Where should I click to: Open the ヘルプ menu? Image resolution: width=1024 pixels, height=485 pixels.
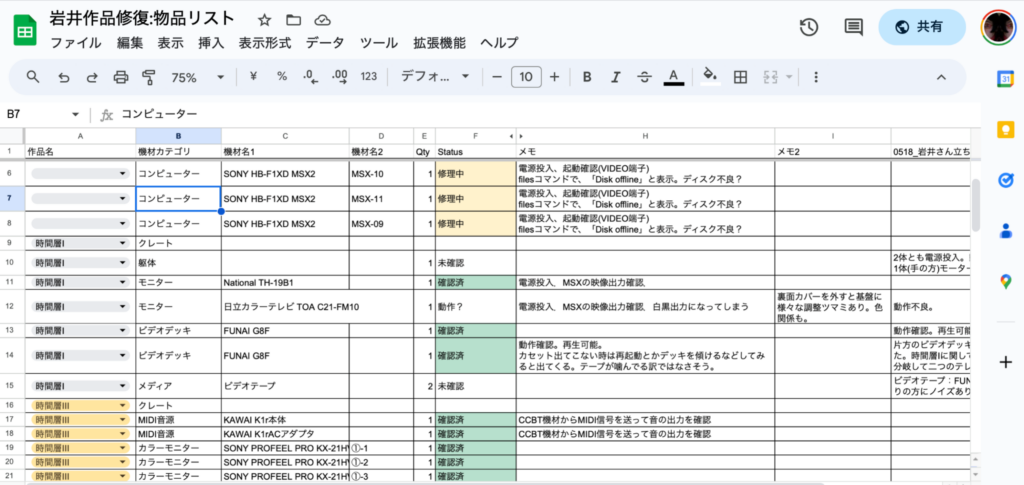(500, 43)
